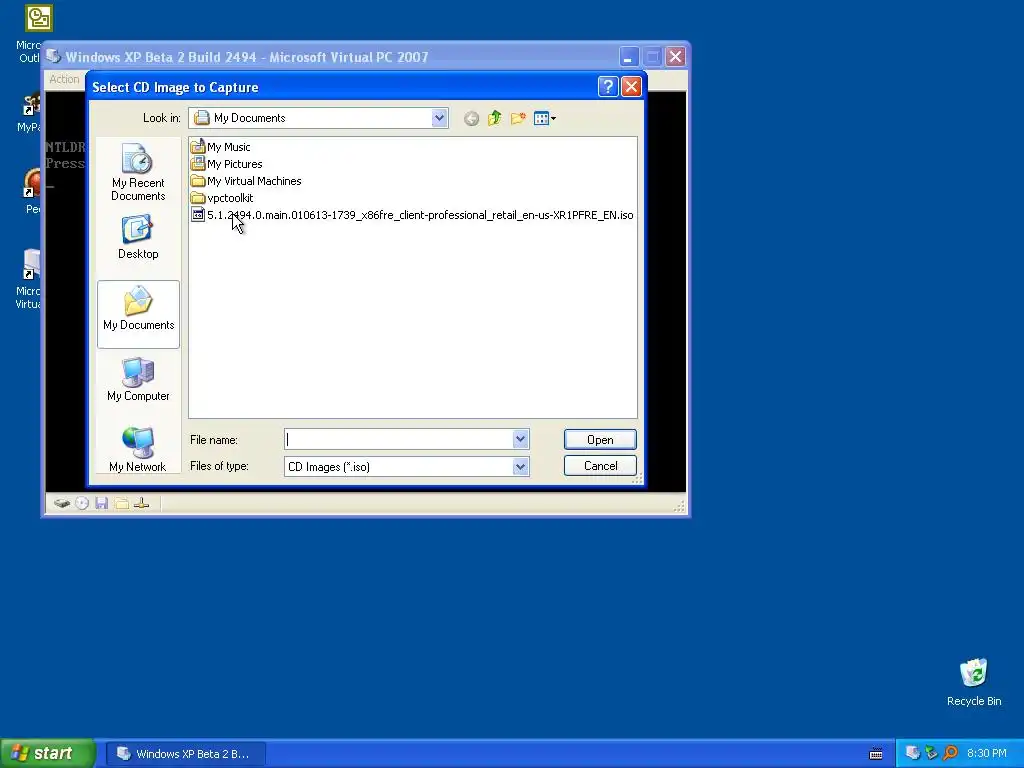The height and width of the screenshot is (768, 1024).
Task: Click the File name input field
Action: 399,440
